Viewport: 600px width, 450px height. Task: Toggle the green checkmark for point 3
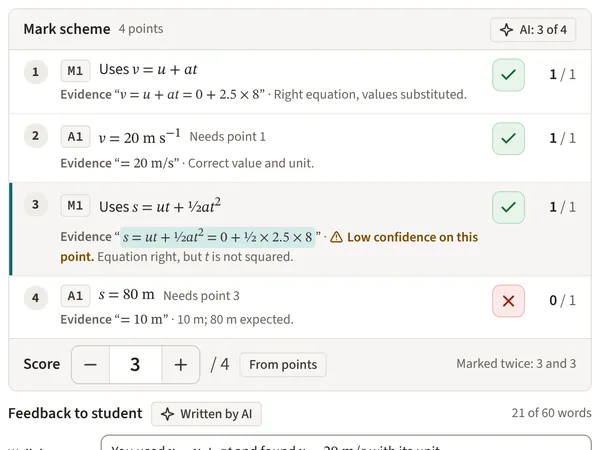[x=508, y=207]
